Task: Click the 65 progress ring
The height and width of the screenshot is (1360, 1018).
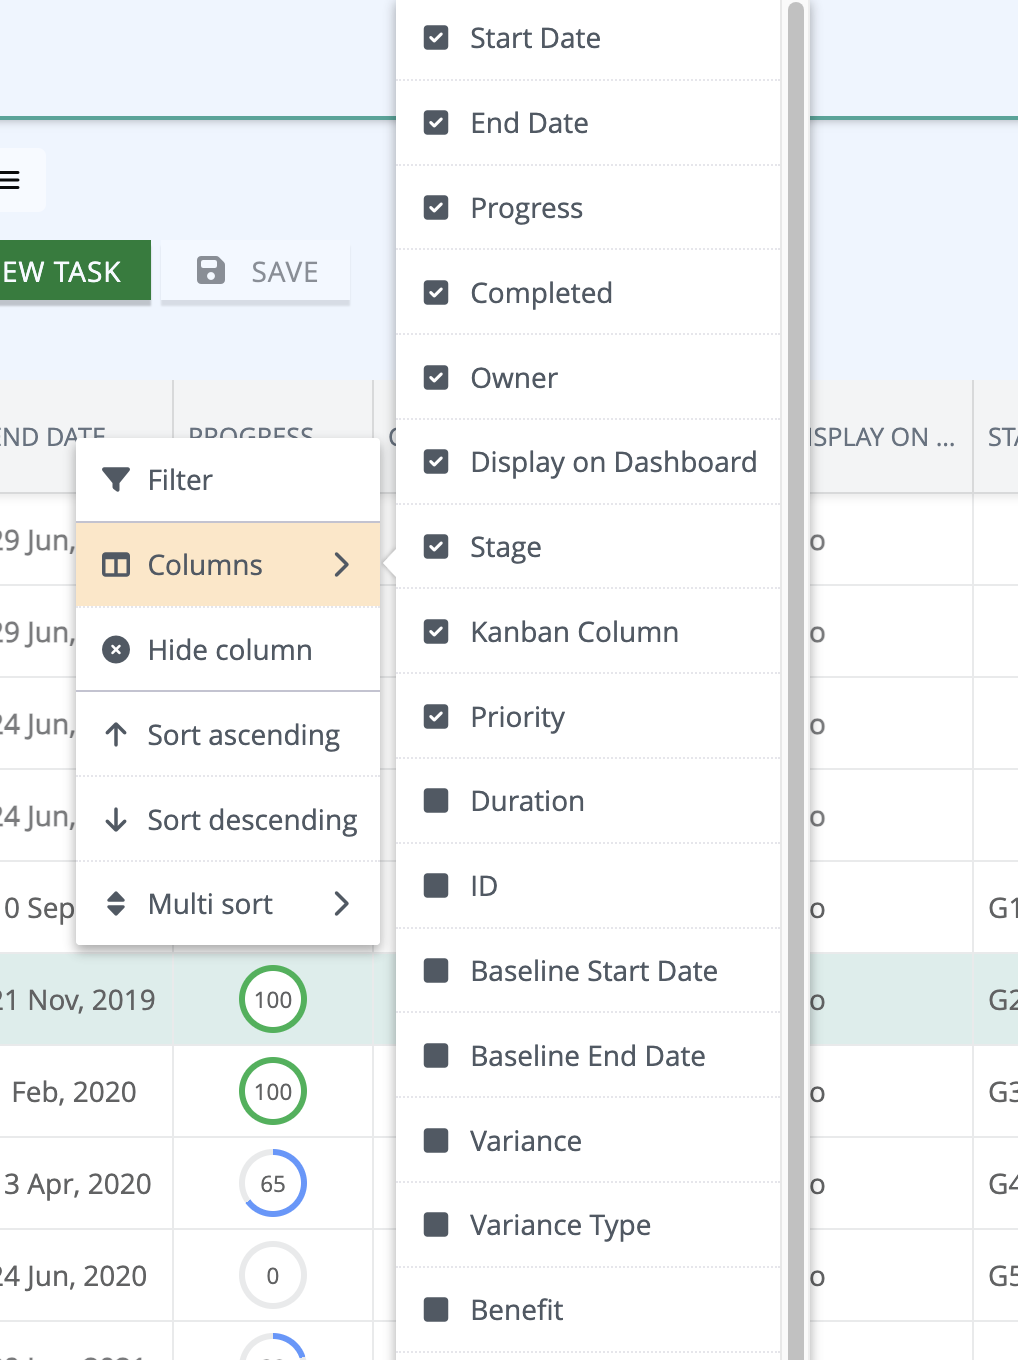Action: 273,1184
